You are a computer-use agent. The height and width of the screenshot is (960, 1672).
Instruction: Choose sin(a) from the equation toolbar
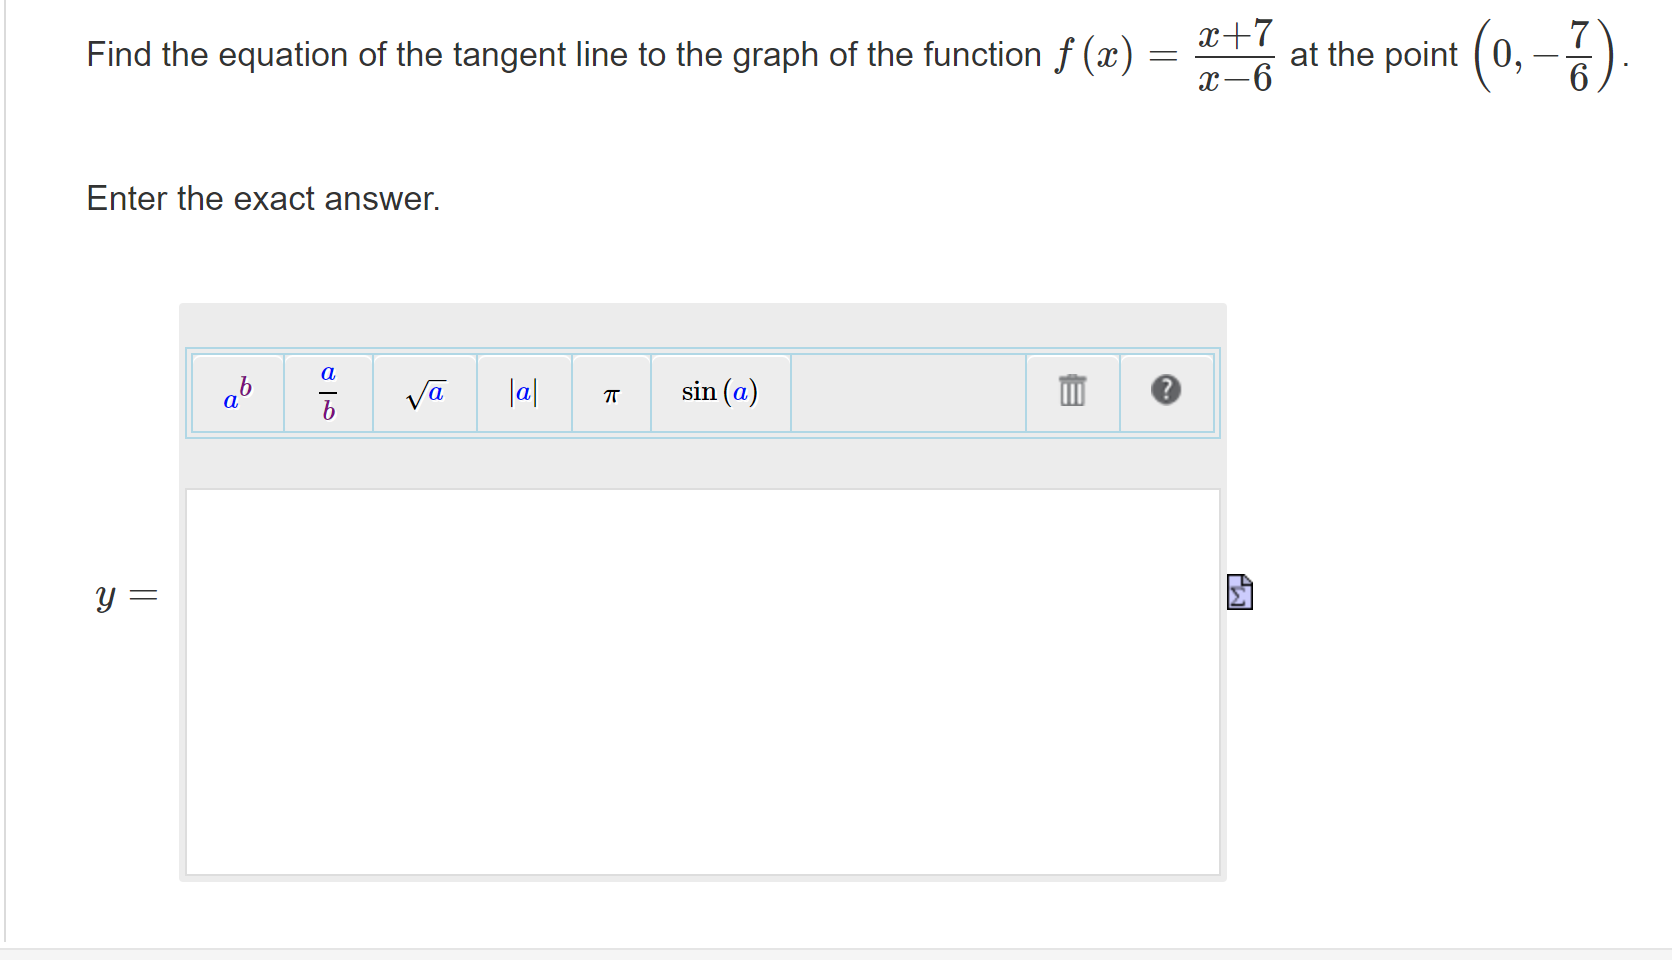click(719, 392)
